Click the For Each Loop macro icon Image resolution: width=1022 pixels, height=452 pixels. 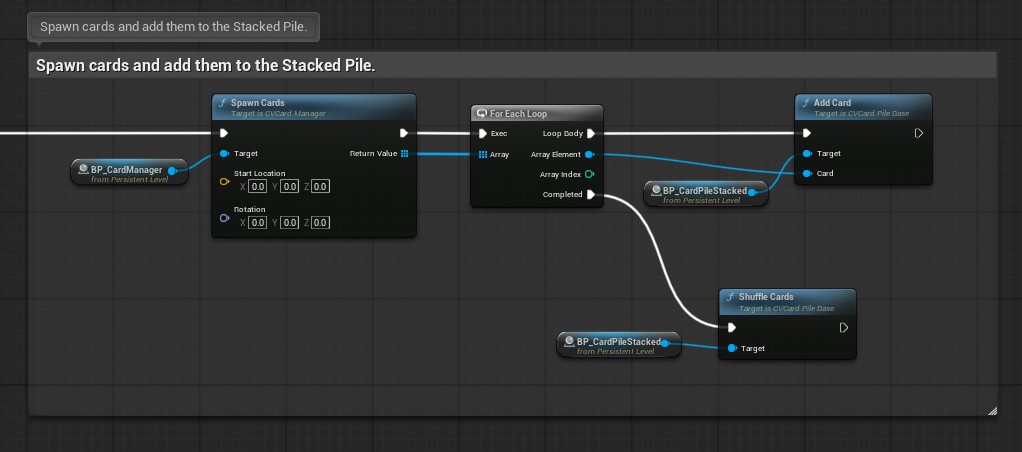coord(482,113)
